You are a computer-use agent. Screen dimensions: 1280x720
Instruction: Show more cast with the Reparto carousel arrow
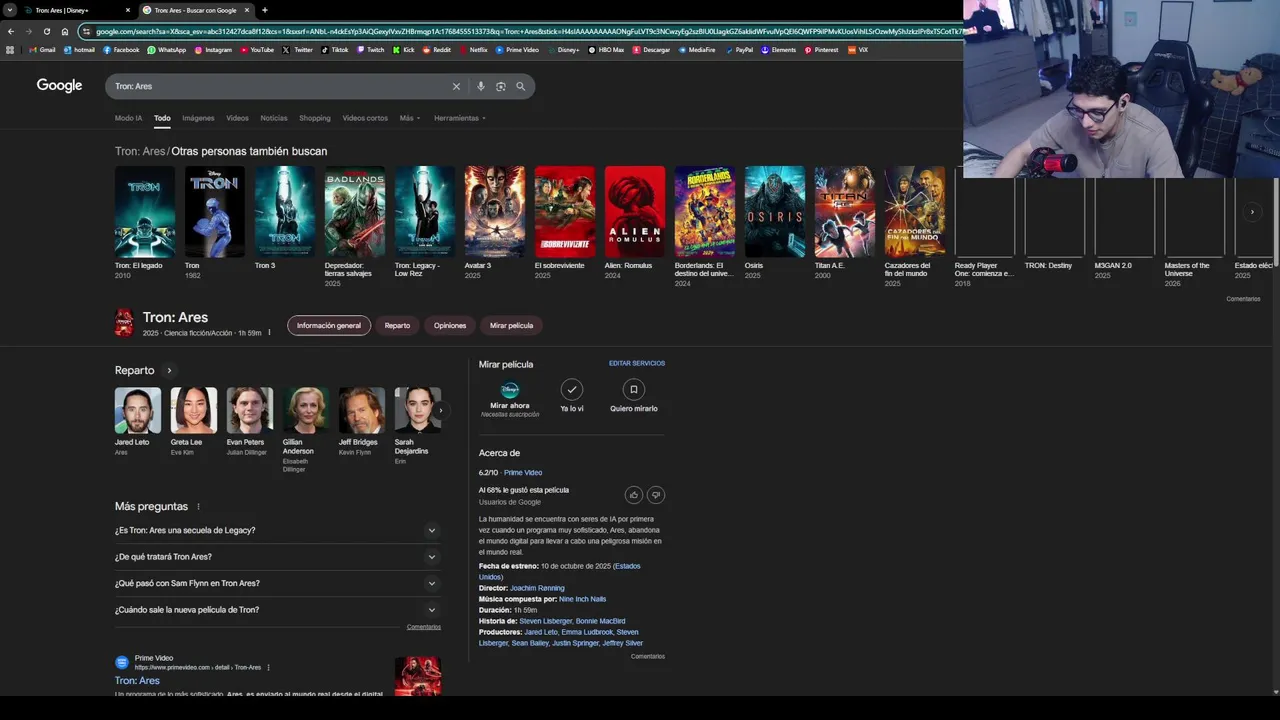pyautogui.click(x=440, y=410)
